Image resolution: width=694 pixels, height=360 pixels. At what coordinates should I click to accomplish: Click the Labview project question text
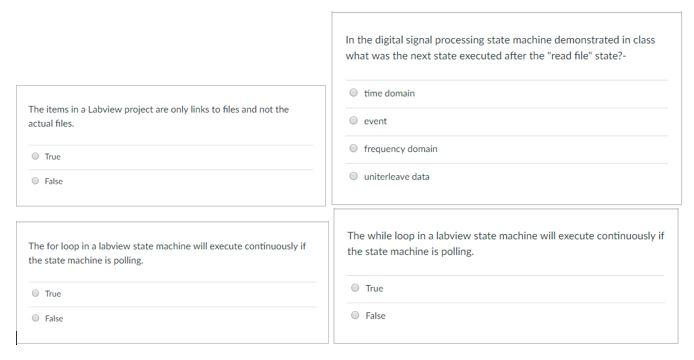click(x=158, y=116)
